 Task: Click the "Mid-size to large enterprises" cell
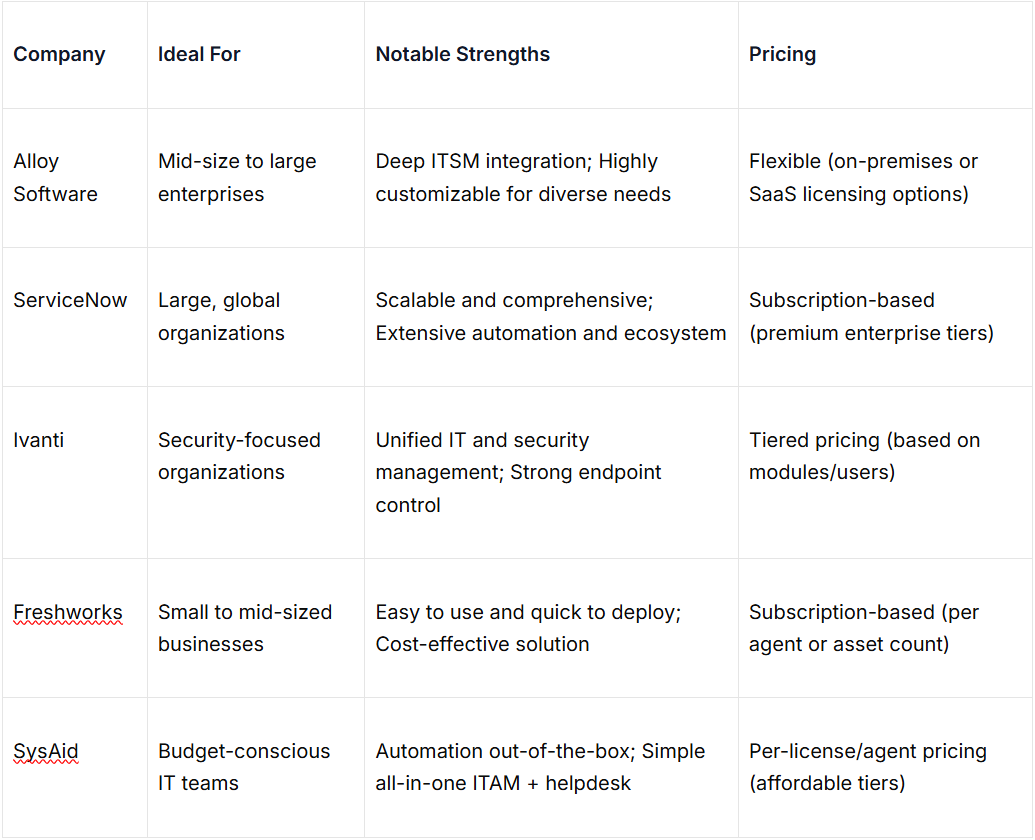pos(237,178)
